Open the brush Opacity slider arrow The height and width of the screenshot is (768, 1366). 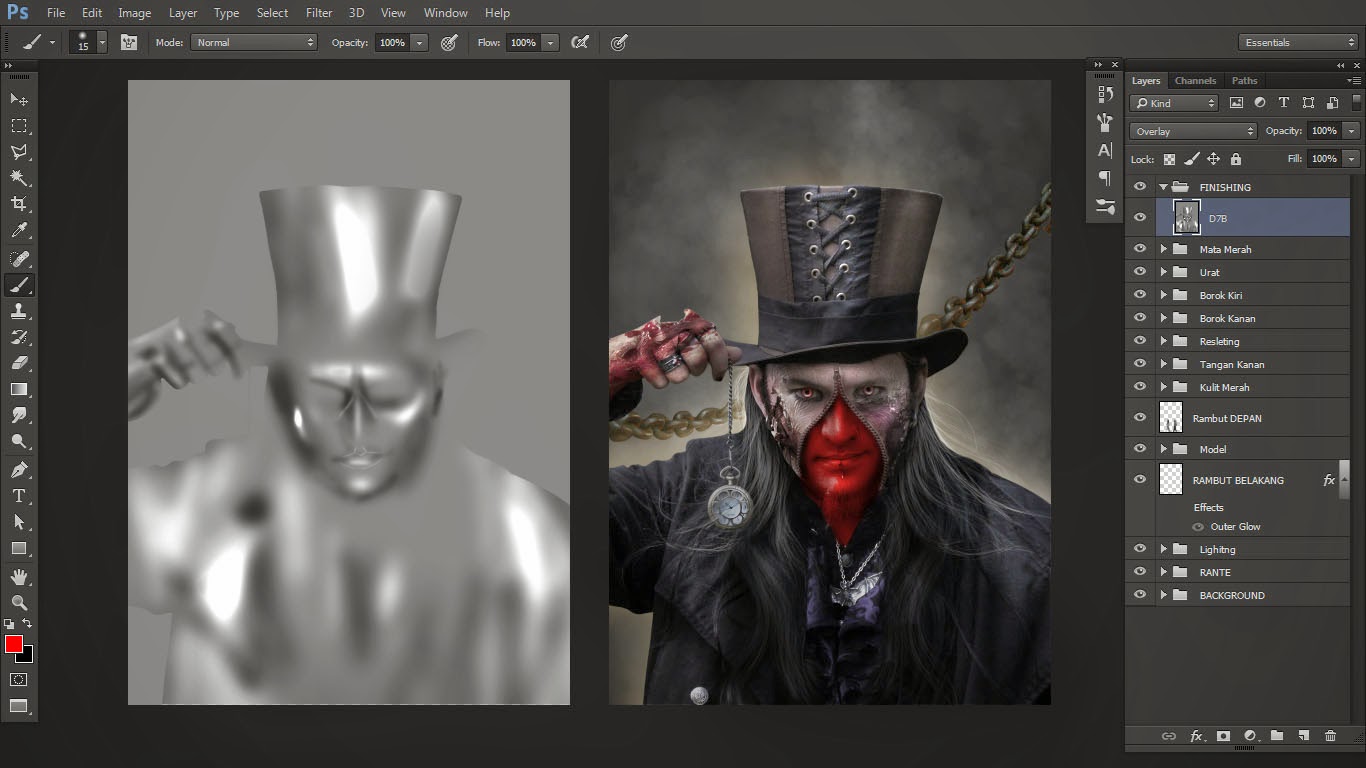pyautogui.click(x=420, y=43)
